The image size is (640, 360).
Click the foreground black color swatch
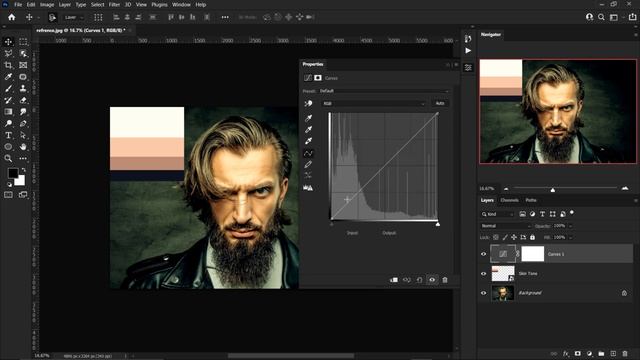click(x=13, y=173)
